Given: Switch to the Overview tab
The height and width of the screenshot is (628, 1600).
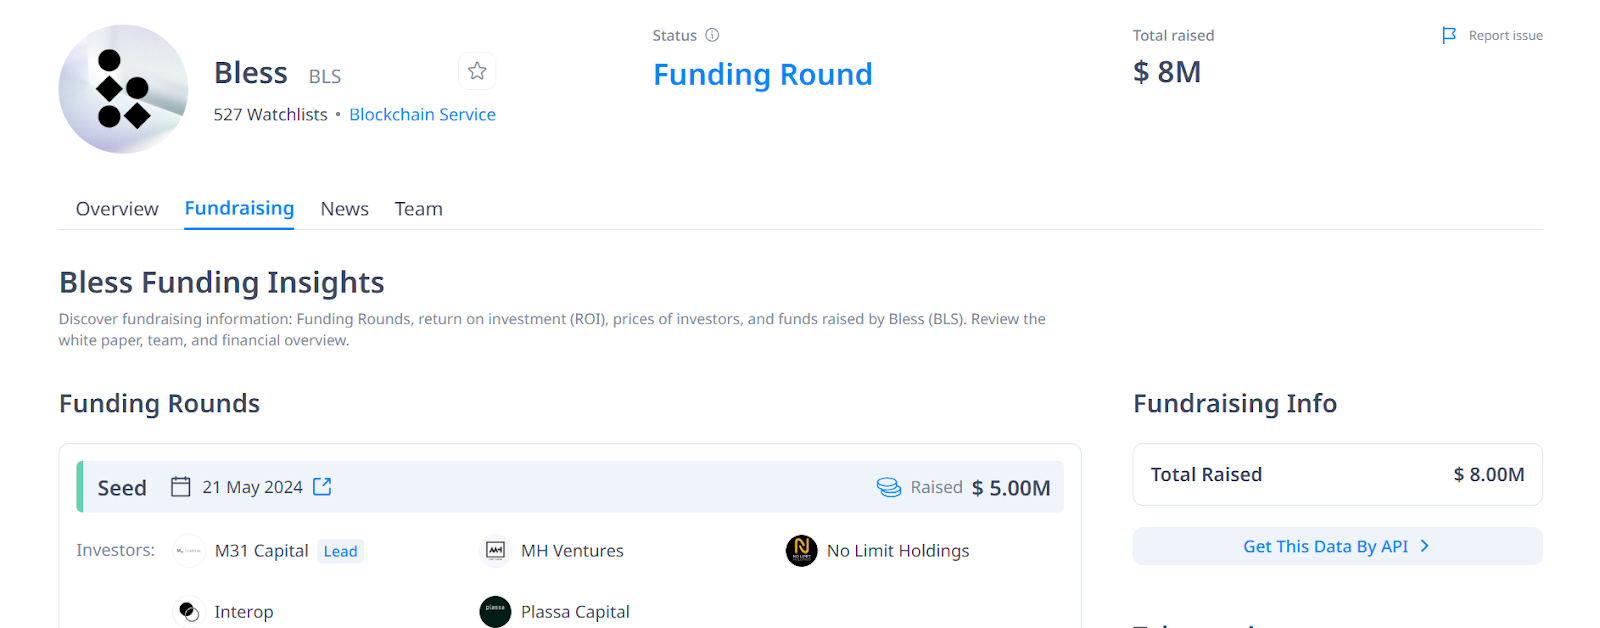Looking at the screenshot, I should tap(117, 209).
